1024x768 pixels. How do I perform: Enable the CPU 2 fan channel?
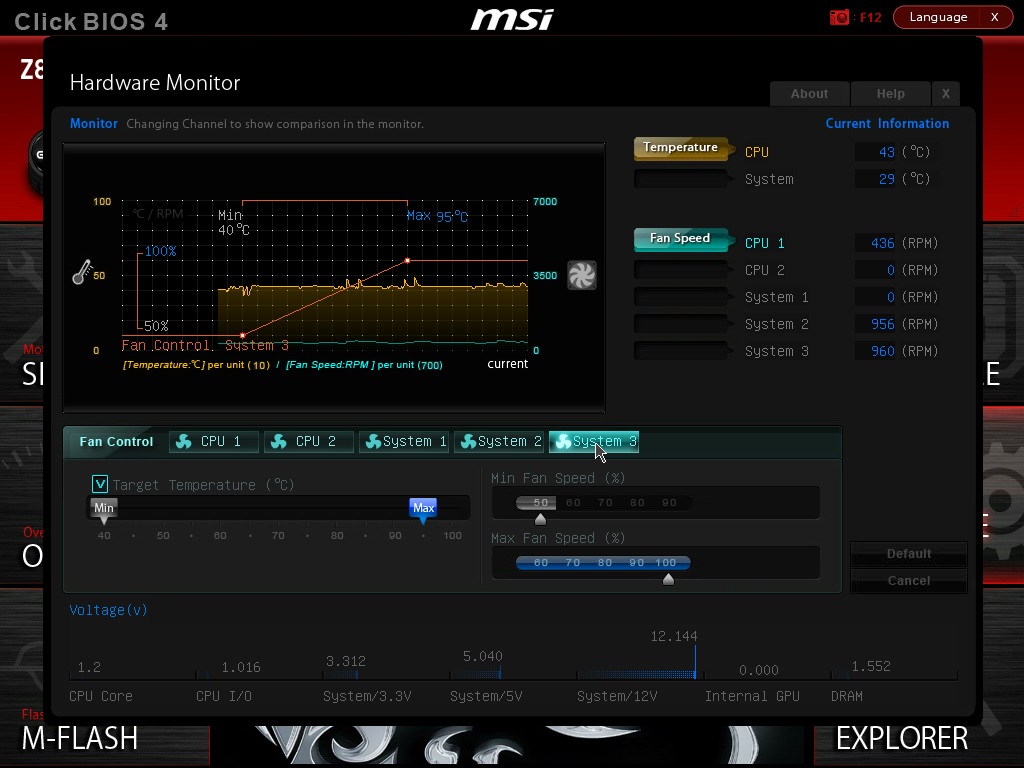click(x=681, y=270)
